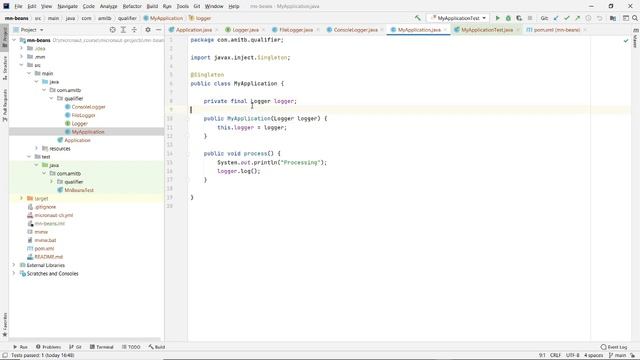The image size is (640, 360).
Task: Switch to the Logger.java tab
Action: [245, 30]
